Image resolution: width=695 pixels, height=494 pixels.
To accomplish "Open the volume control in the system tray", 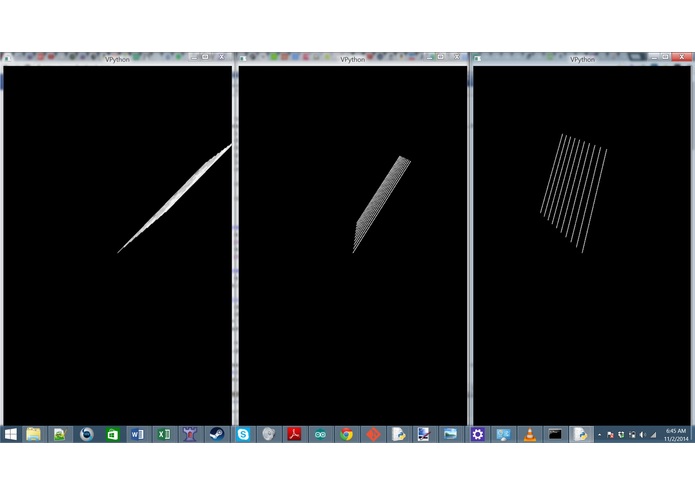I will pos(643,435).
